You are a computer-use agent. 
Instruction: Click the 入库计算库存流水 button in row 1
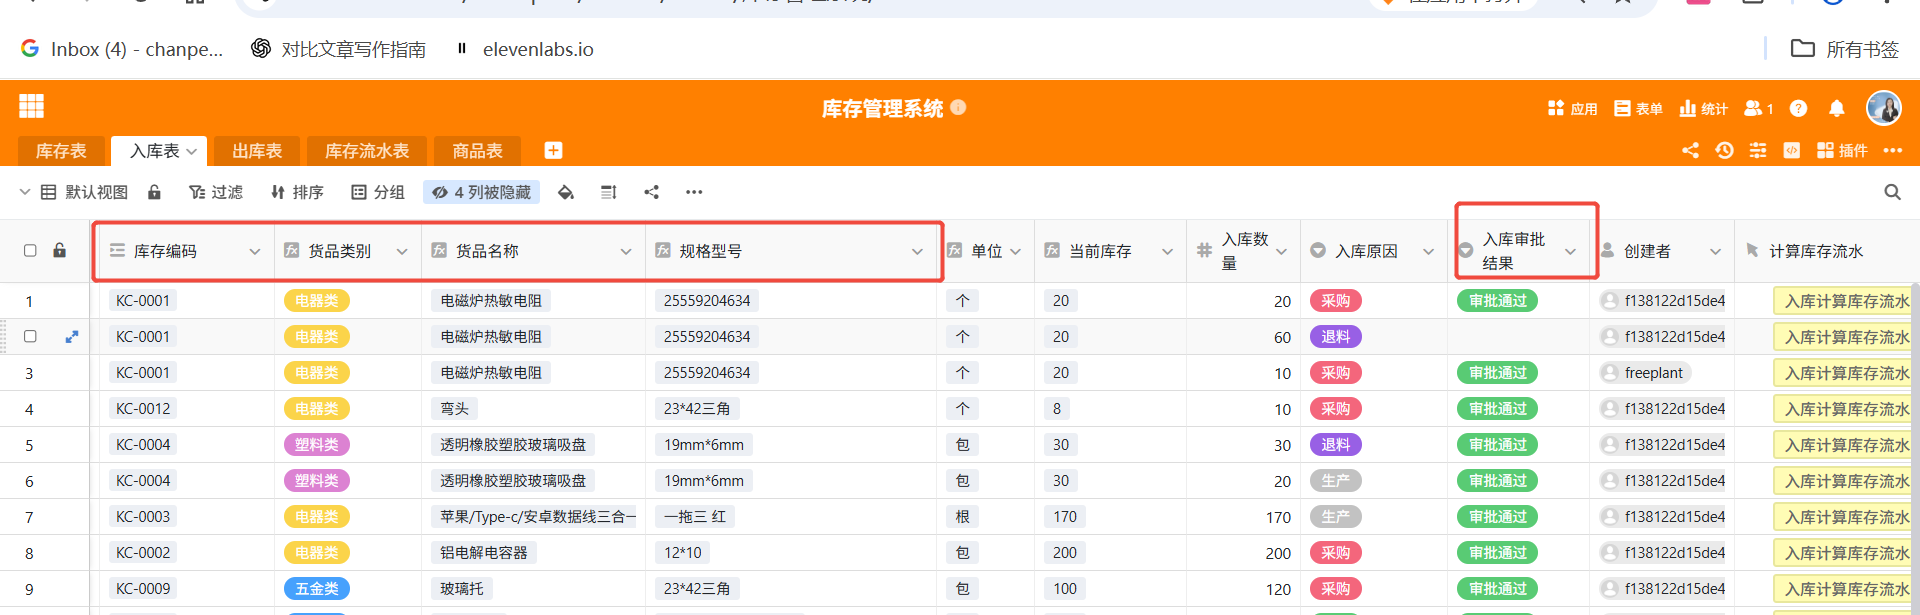click(x=1846, y=301)
